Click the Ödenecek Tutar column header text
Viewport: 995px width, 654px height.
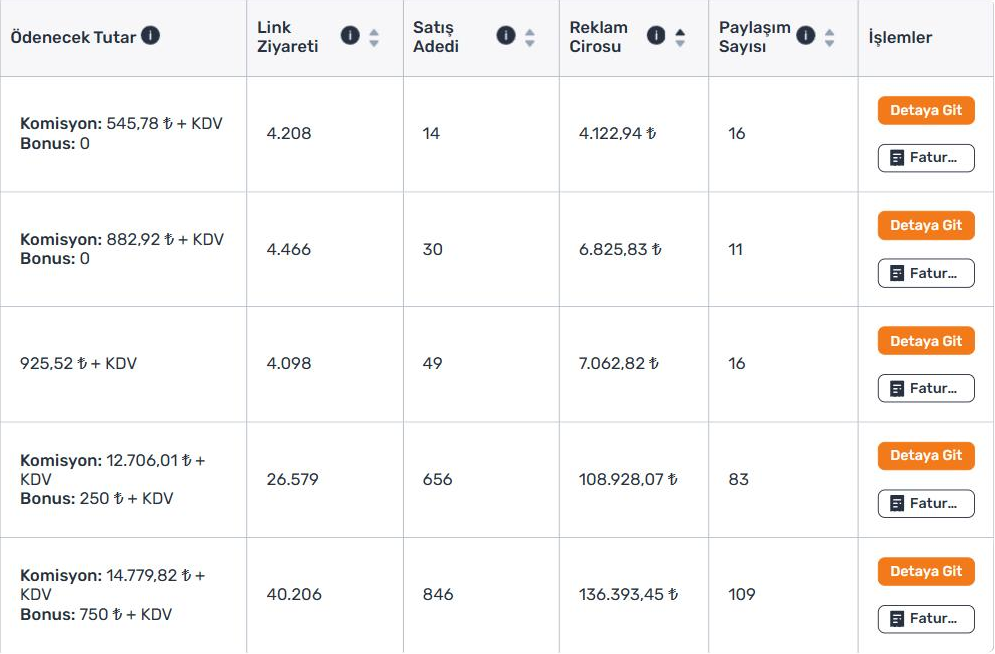[73, 37]
